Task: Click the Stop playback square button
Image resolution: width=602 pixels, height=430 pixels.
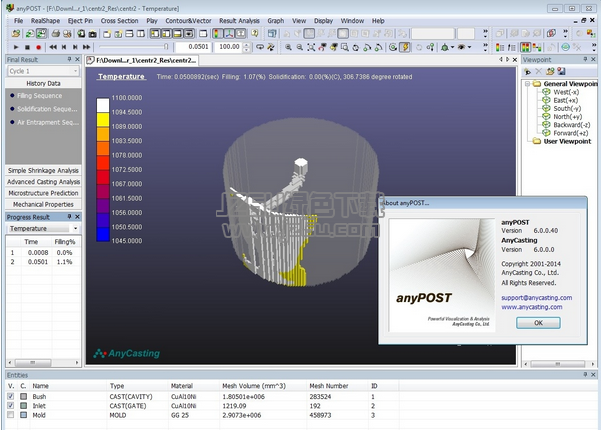Action: (x=27, y=47)
